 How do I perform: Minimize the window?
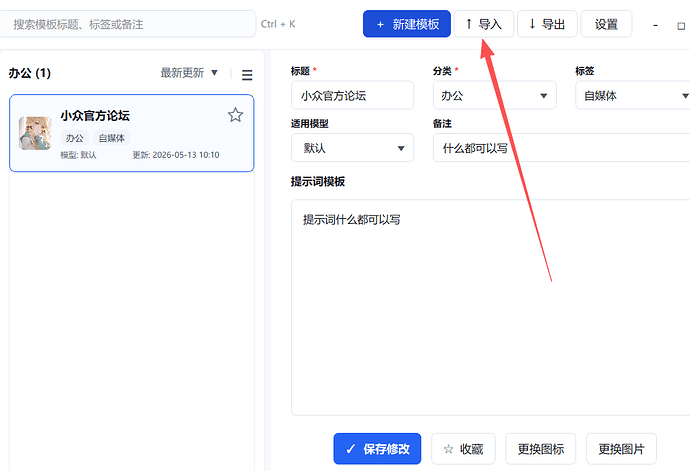tap(655, 26)
